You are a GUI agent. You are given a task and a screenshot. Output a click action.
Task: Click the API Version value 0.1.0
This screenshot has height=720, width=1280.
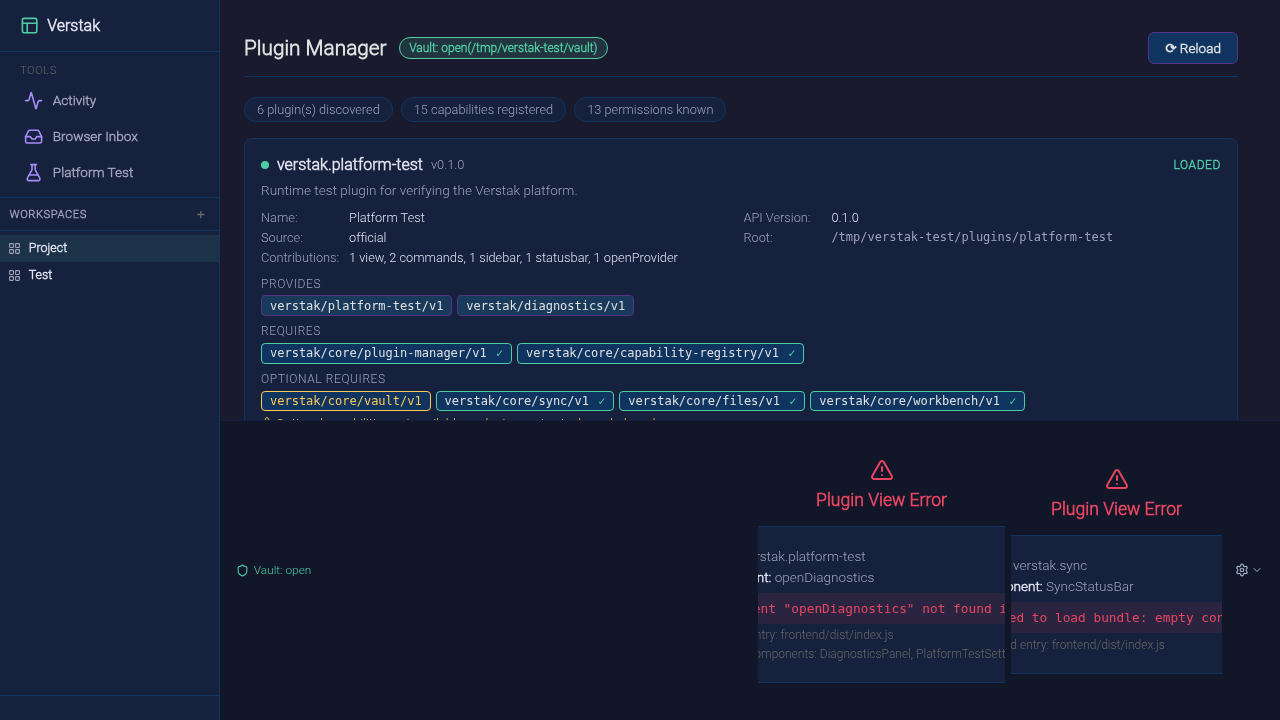click(x=845, y=218)
